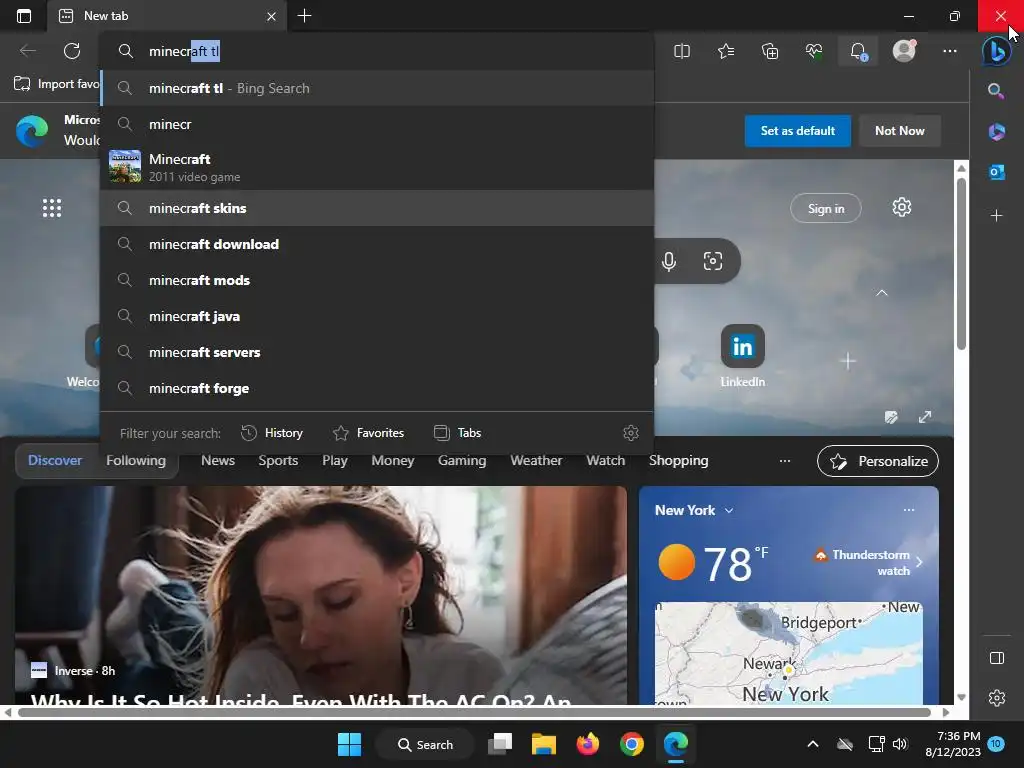The height and width of the screenshot is (768, 1024).
Task: Close the New tab tab
Action: click(x=271, y=16)
